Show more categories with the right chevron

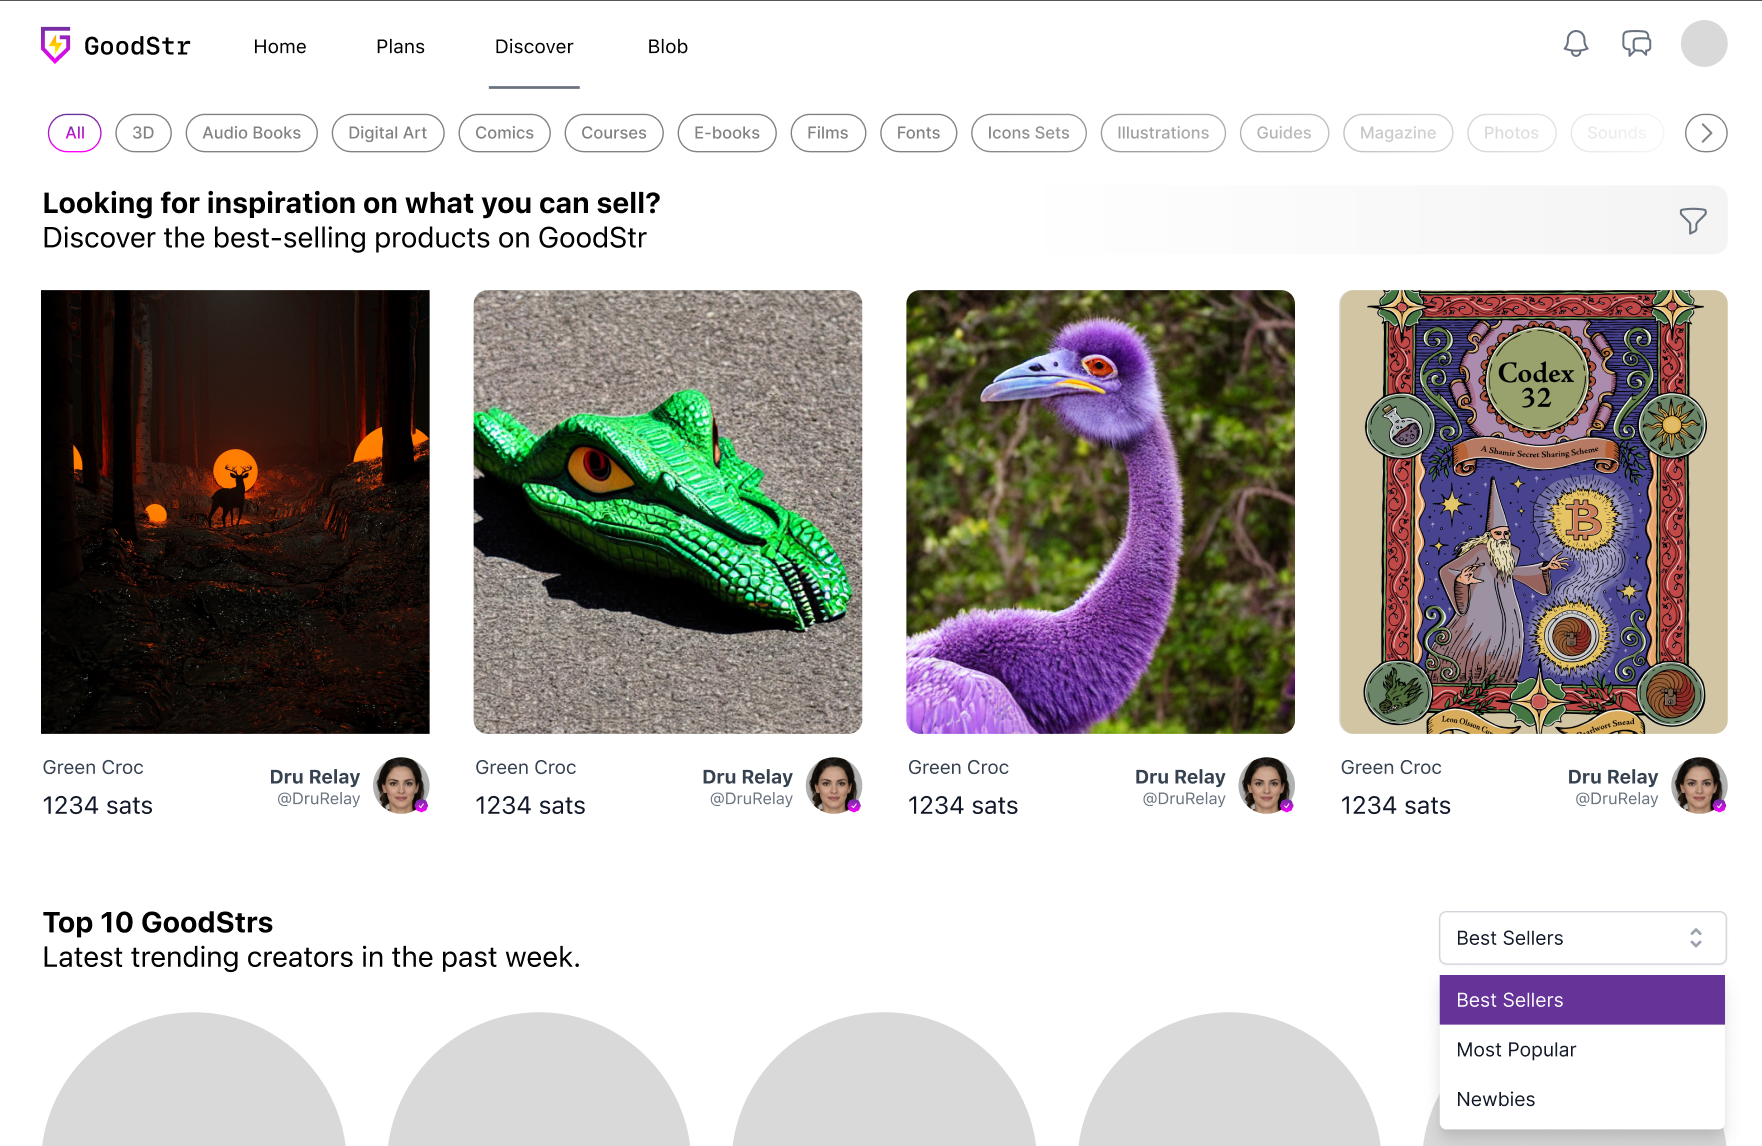[1706, 133]
